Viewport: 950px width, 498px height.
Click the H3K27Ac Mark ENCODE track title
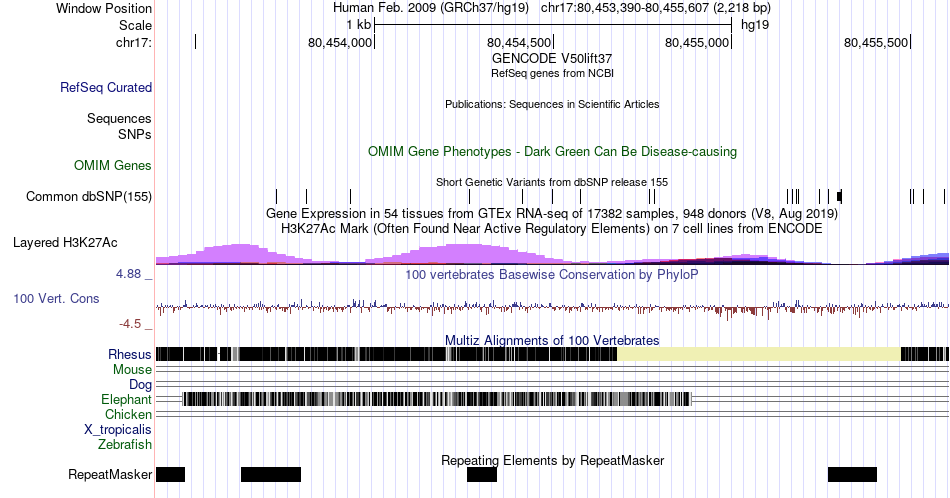(552, 229)
